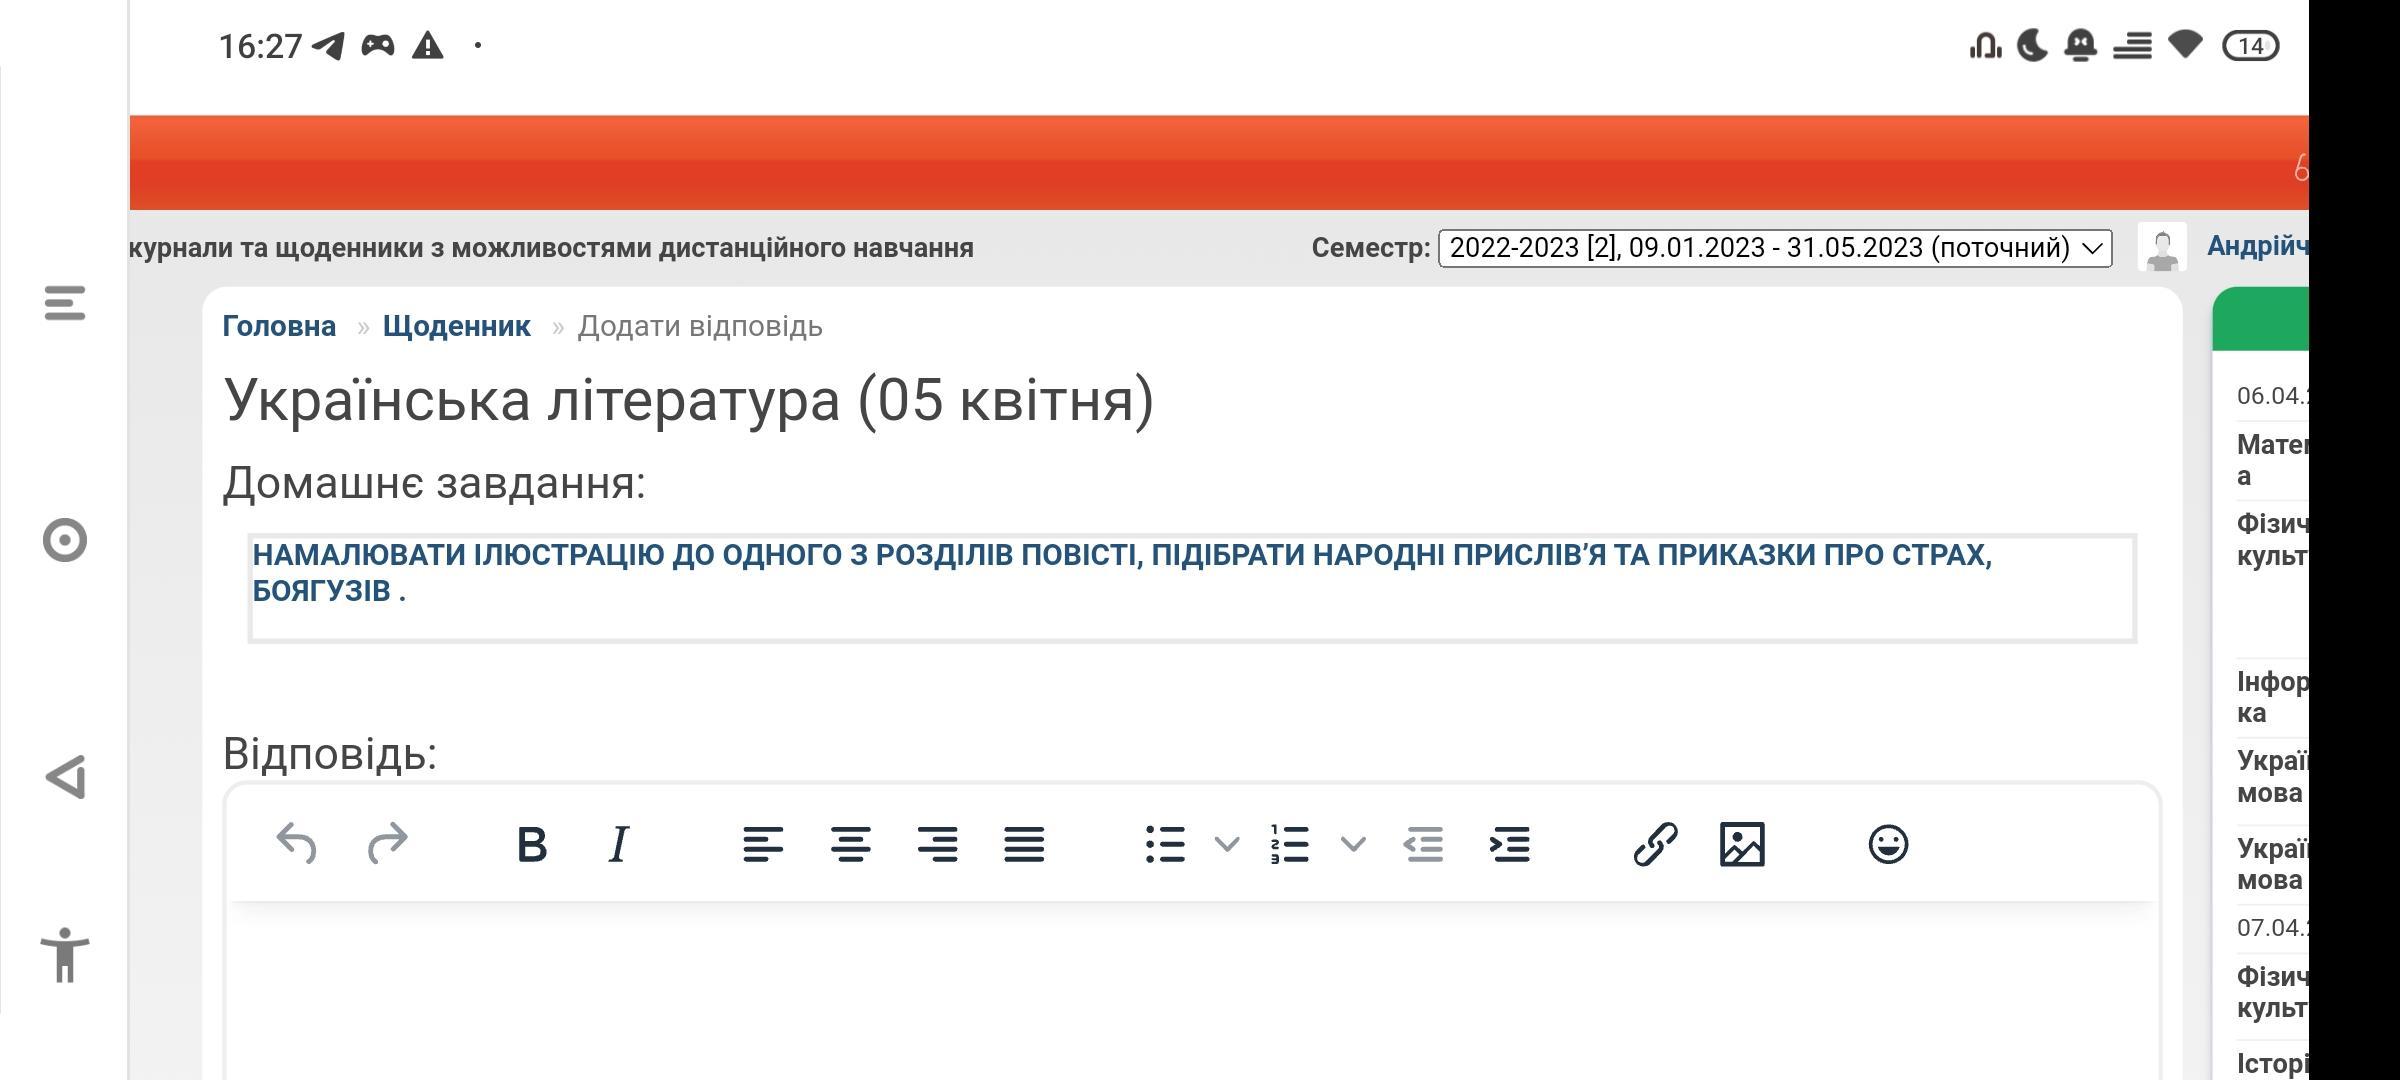
Task: Center align the text
Action: (850, 844)
